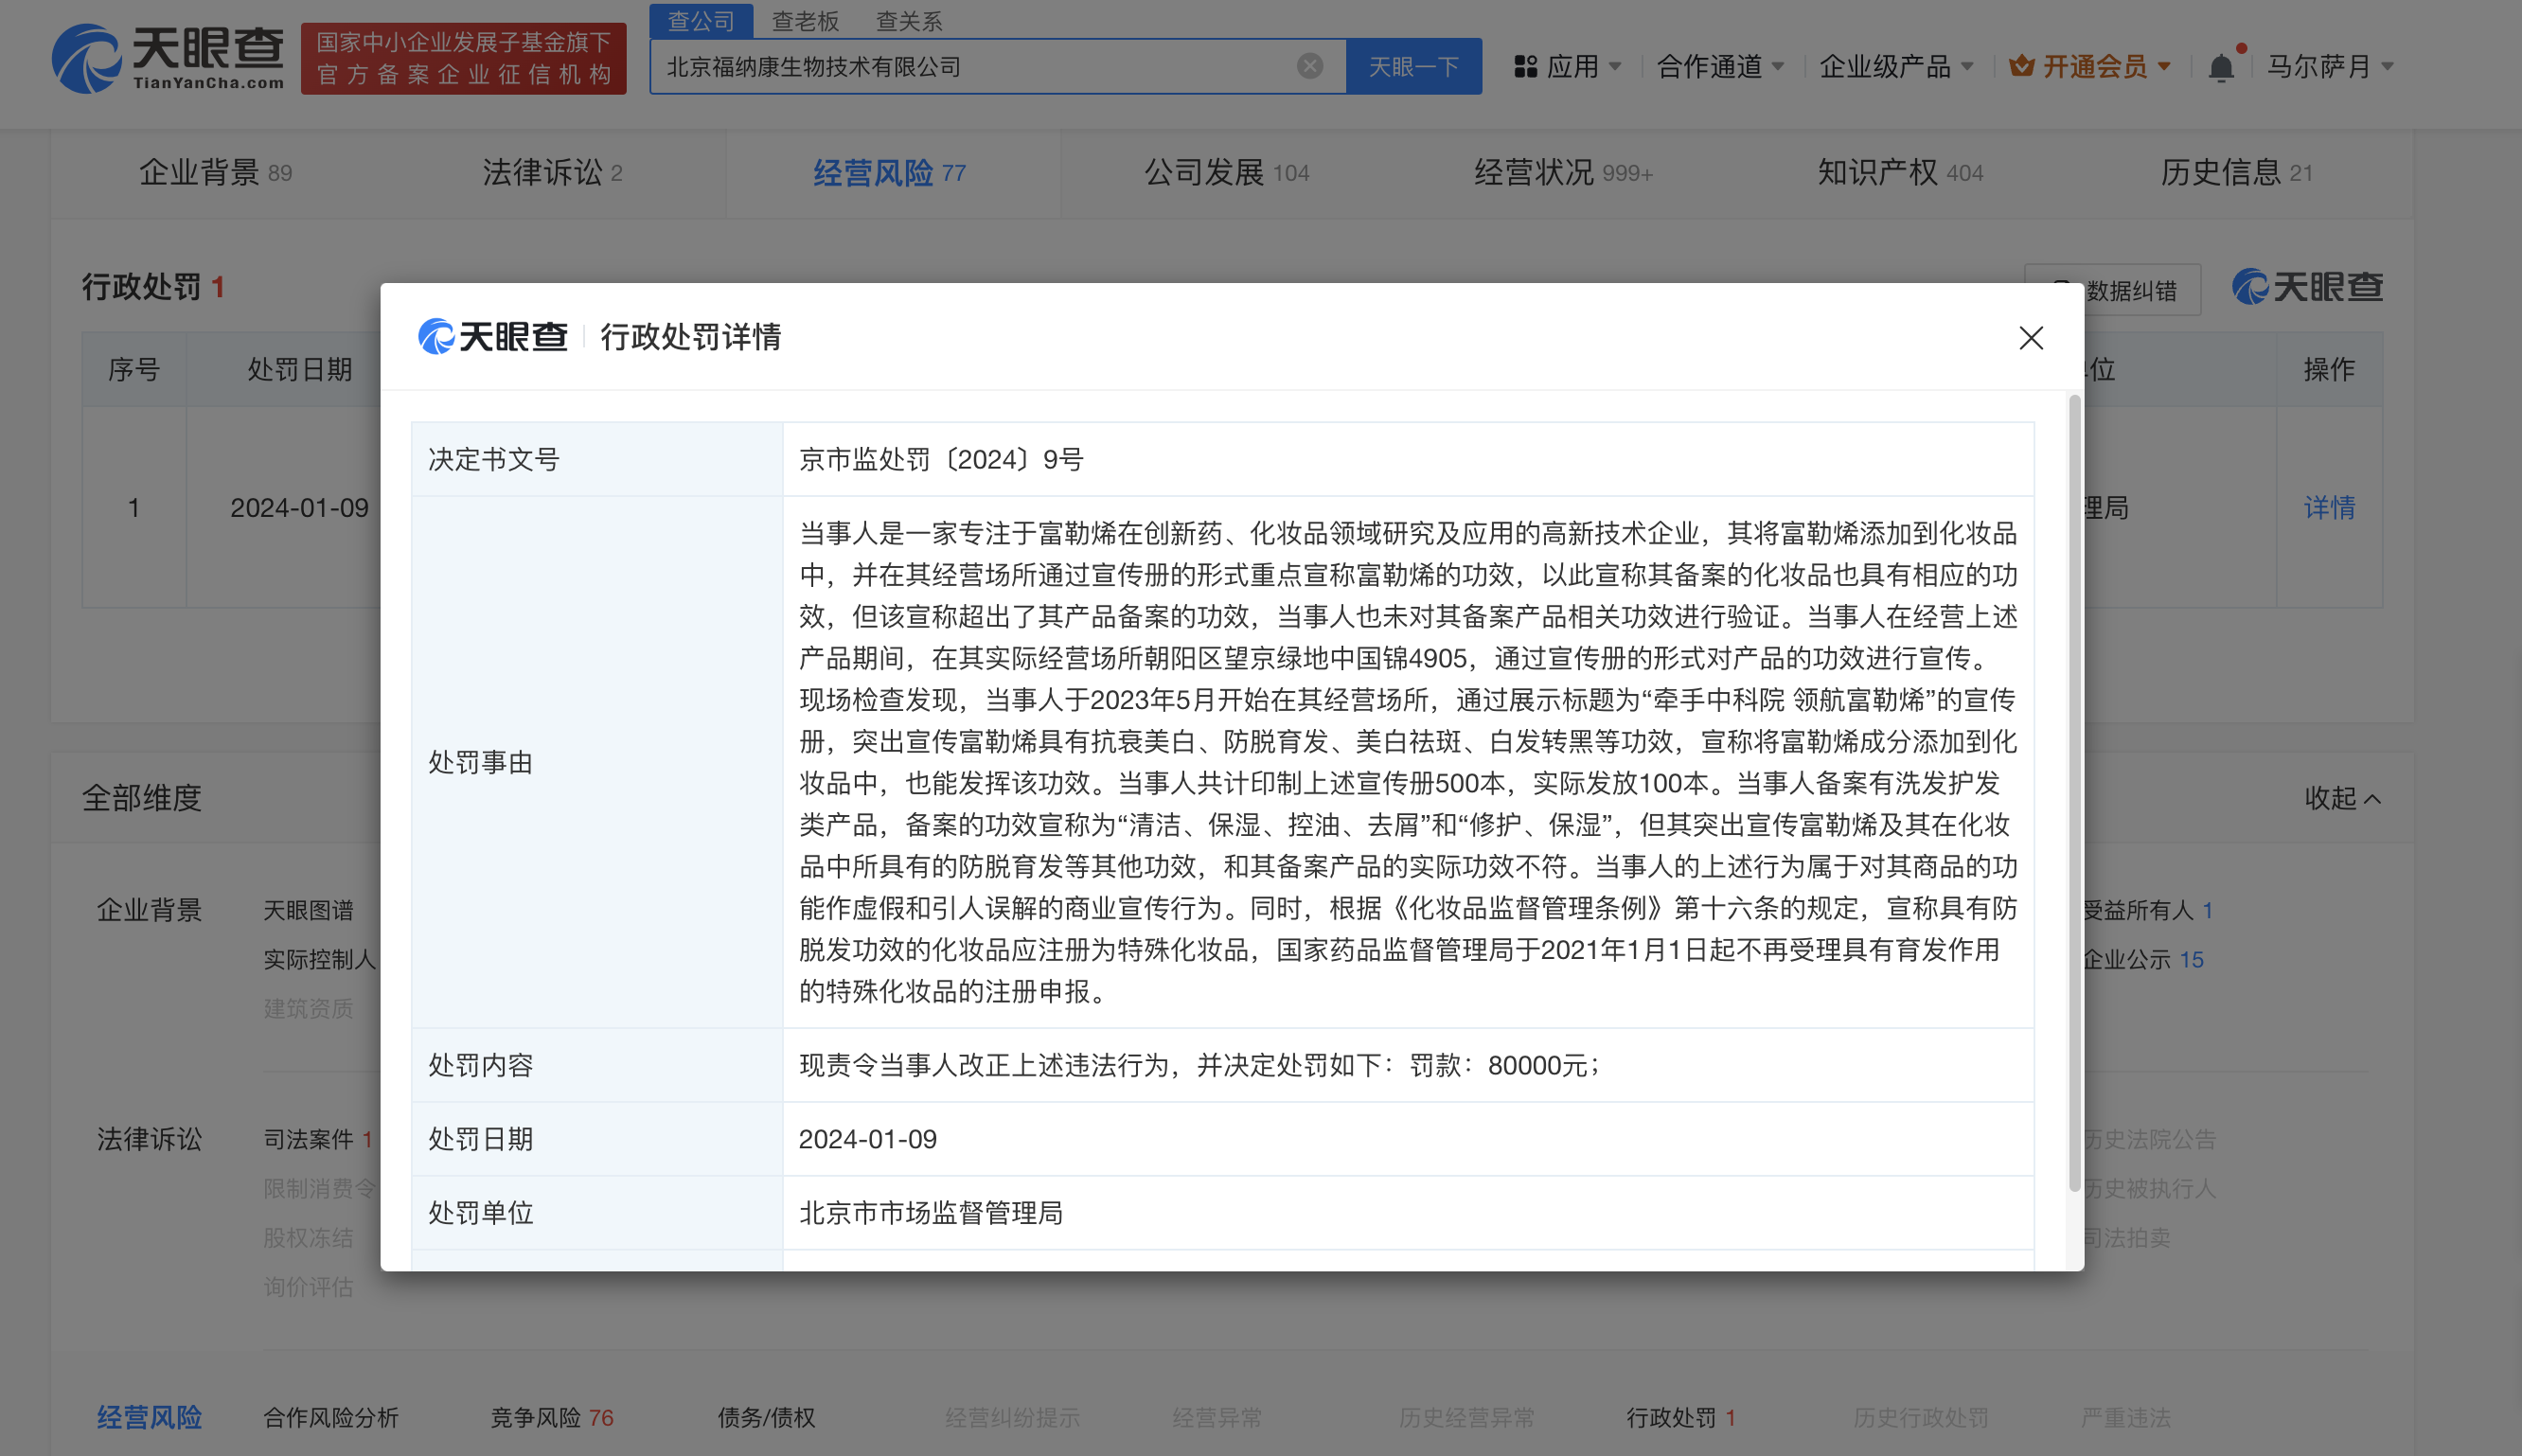Click the 应用 grid icon
This screenshot has width=2522, height=1456.
(x=1525, y=67)
